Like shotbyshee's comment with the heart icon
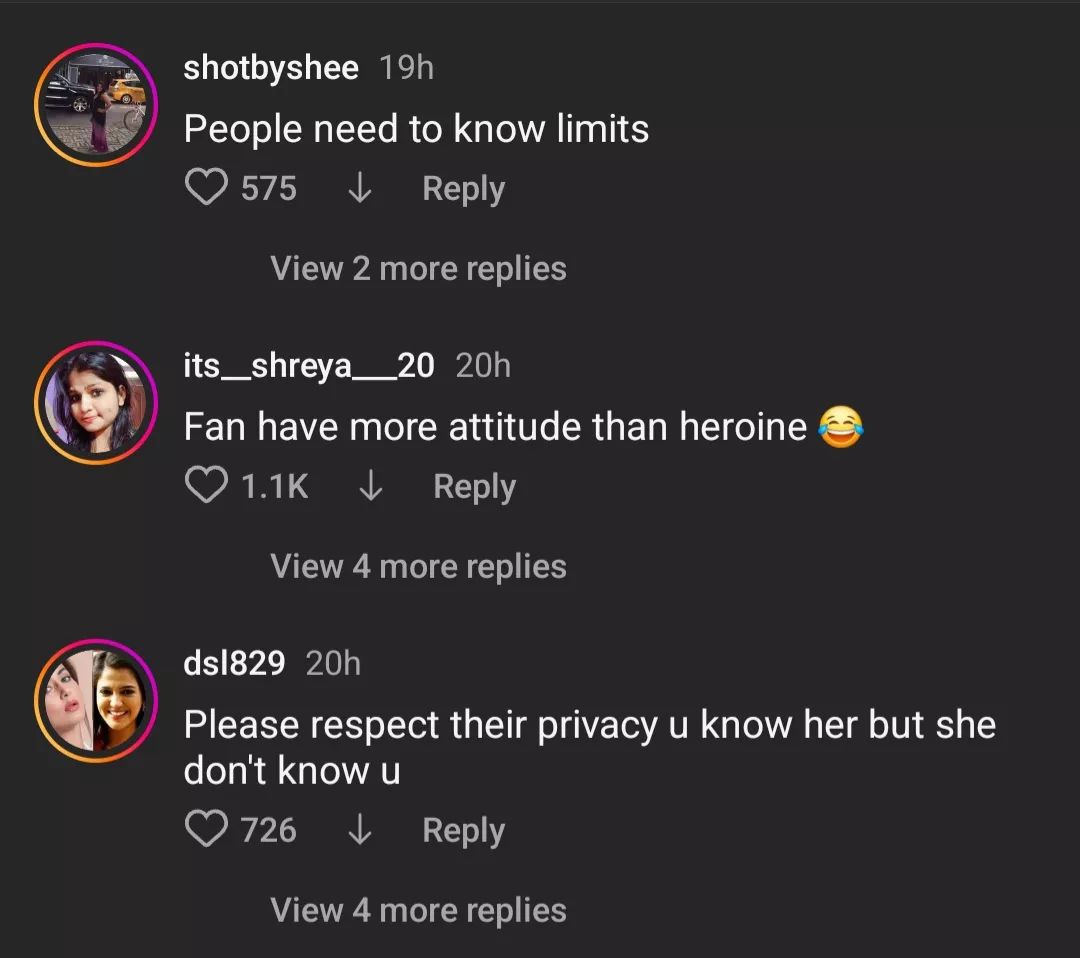The height and width of the screenshot is (958, 1080). pos(207,188)
